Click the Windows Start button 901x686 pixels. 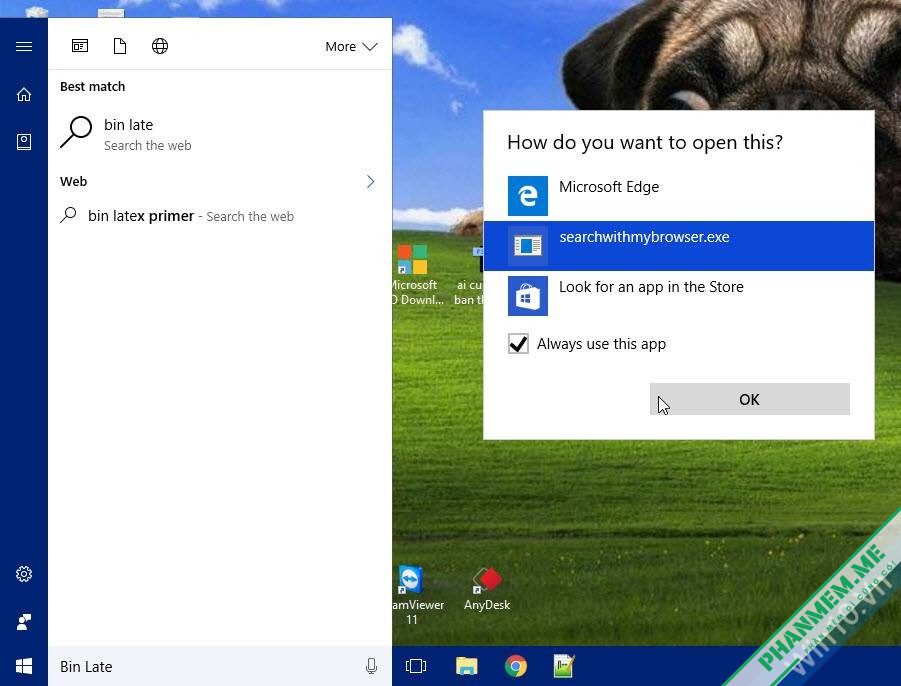coord(24,666)
